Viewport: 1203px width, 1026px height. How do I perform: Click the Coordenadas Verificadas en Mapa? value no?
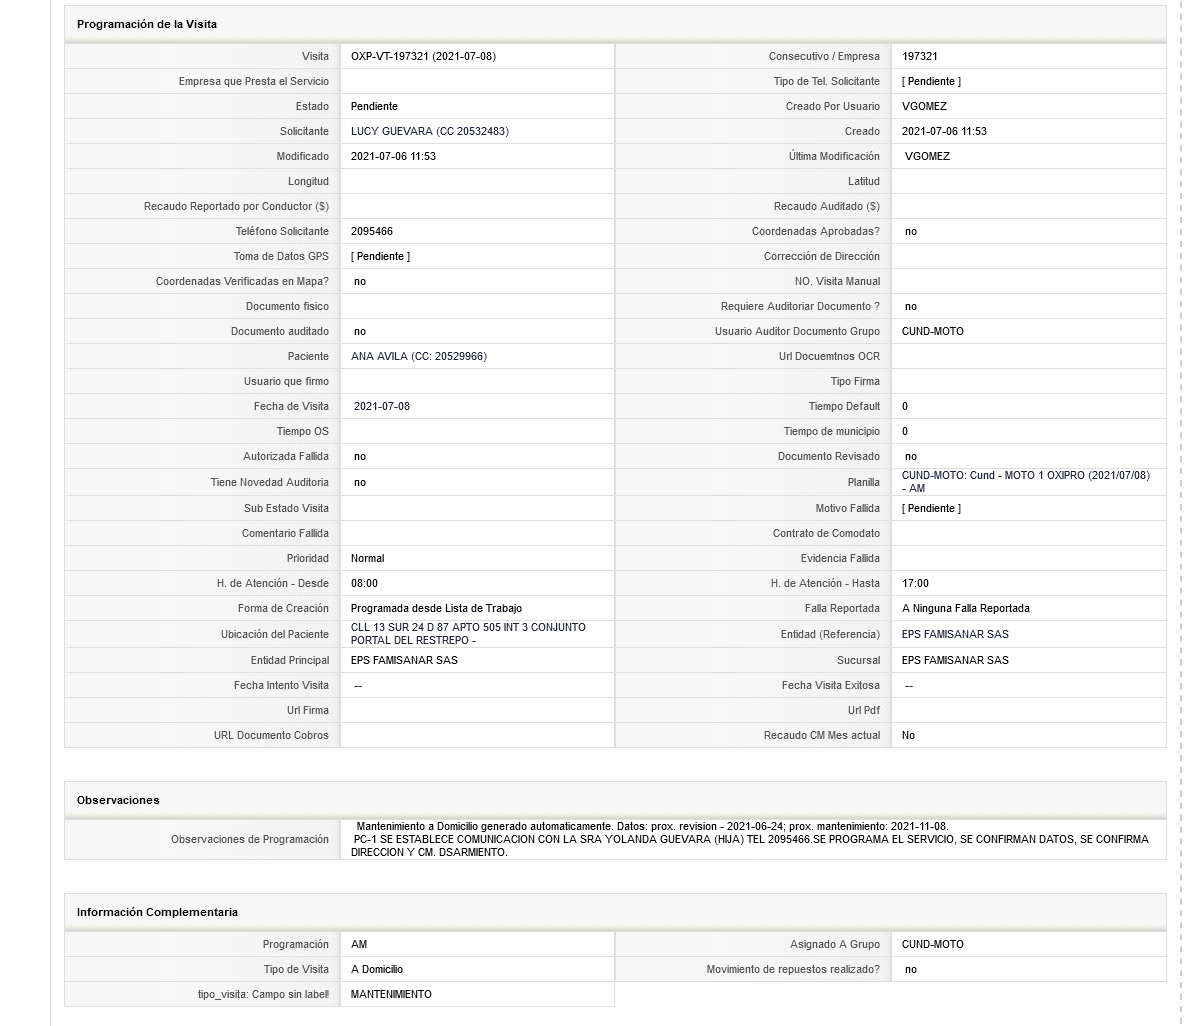click(x=360, y=282)
